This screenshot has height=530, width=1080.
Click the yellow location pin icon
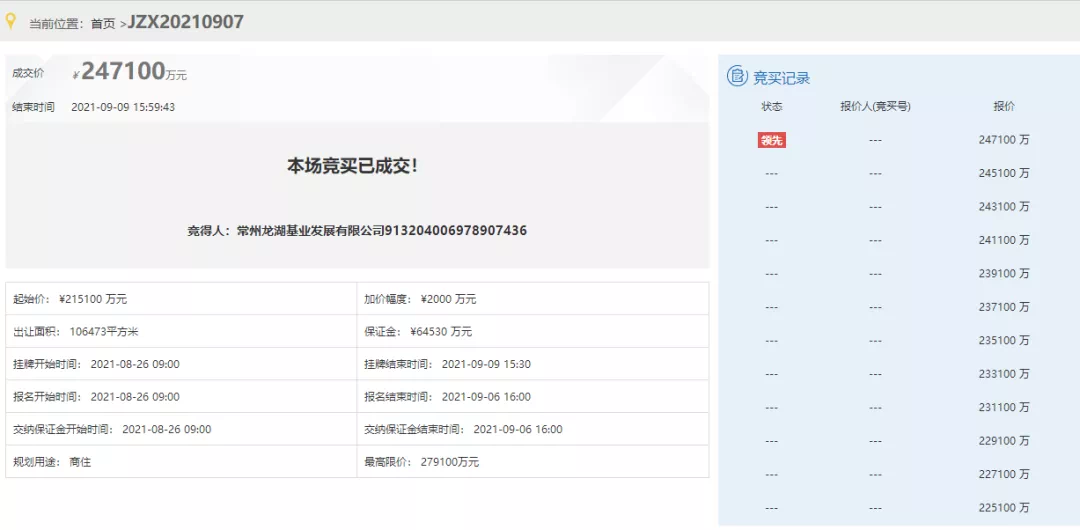[x=11, y=21]
